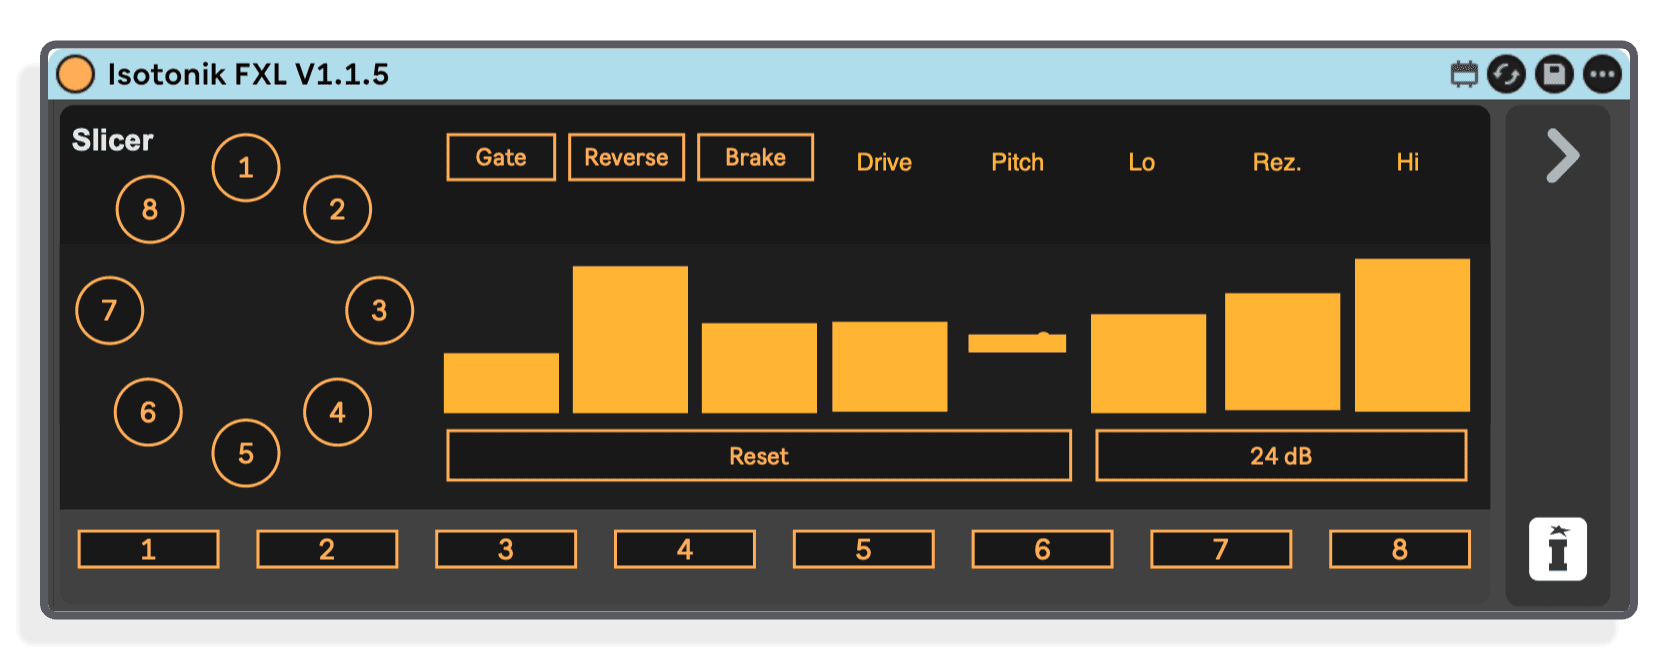Image resolution: width=1678 pixels, height=659 pixels.
Task: Click the Reset button
Action: 759,456
